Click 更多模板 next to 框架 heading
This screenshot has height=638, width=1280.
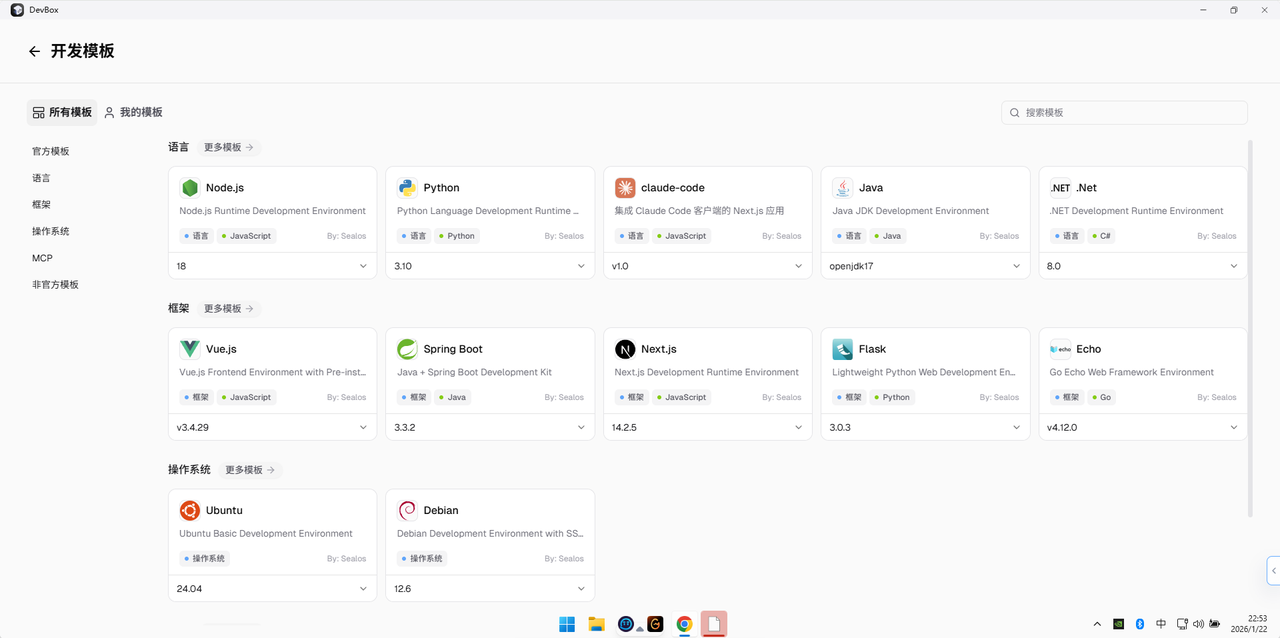(x=229, y=308)
